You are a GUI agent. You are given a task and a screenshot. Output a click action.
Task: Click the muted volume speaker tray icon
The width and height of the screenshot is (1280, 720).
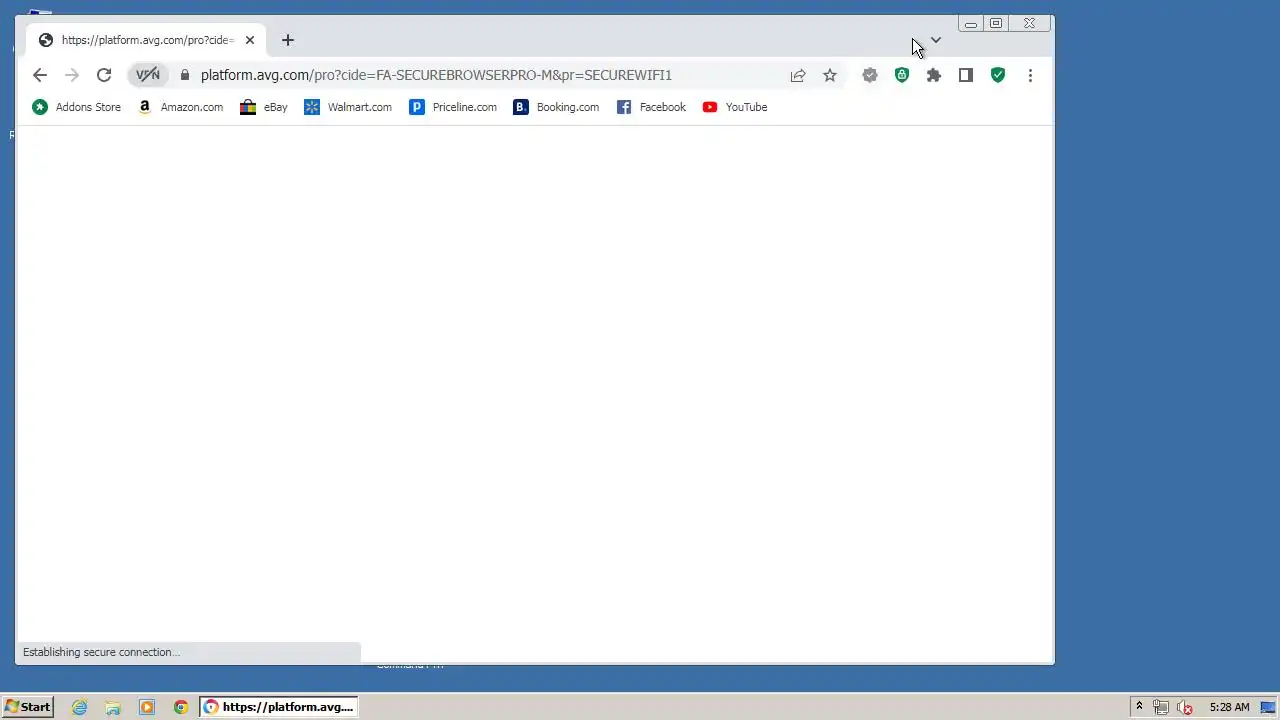[x=1185, y=707]
